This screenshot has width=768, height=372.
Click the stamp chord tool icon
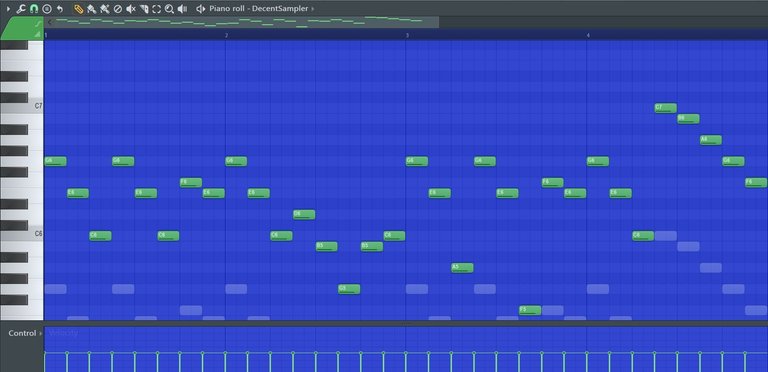click(x=47, y=9)
